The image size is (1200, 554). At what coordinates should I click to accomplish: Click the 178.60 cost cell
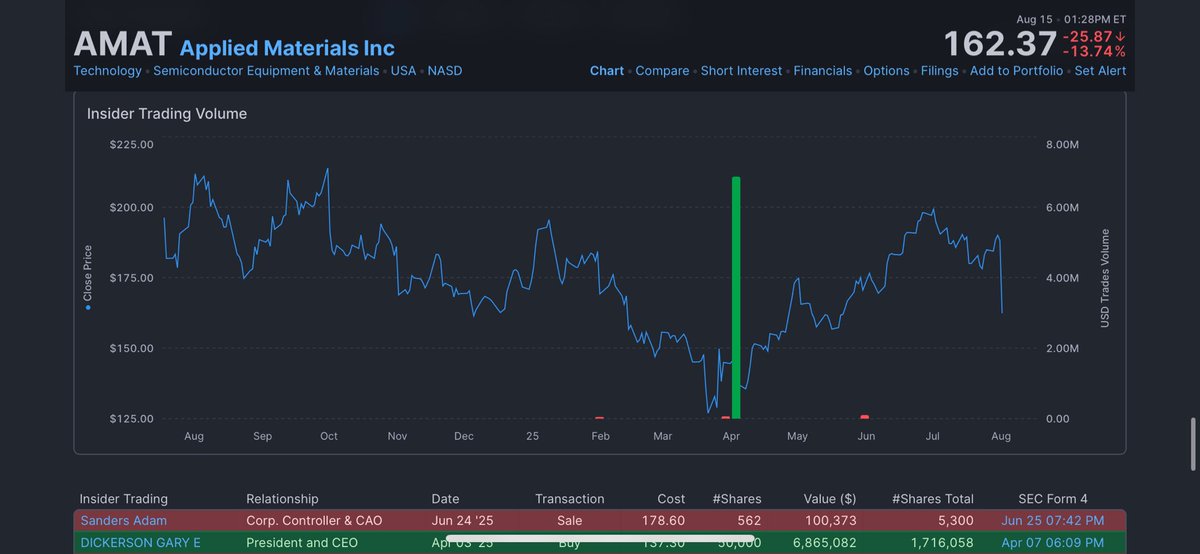(665, 520)
